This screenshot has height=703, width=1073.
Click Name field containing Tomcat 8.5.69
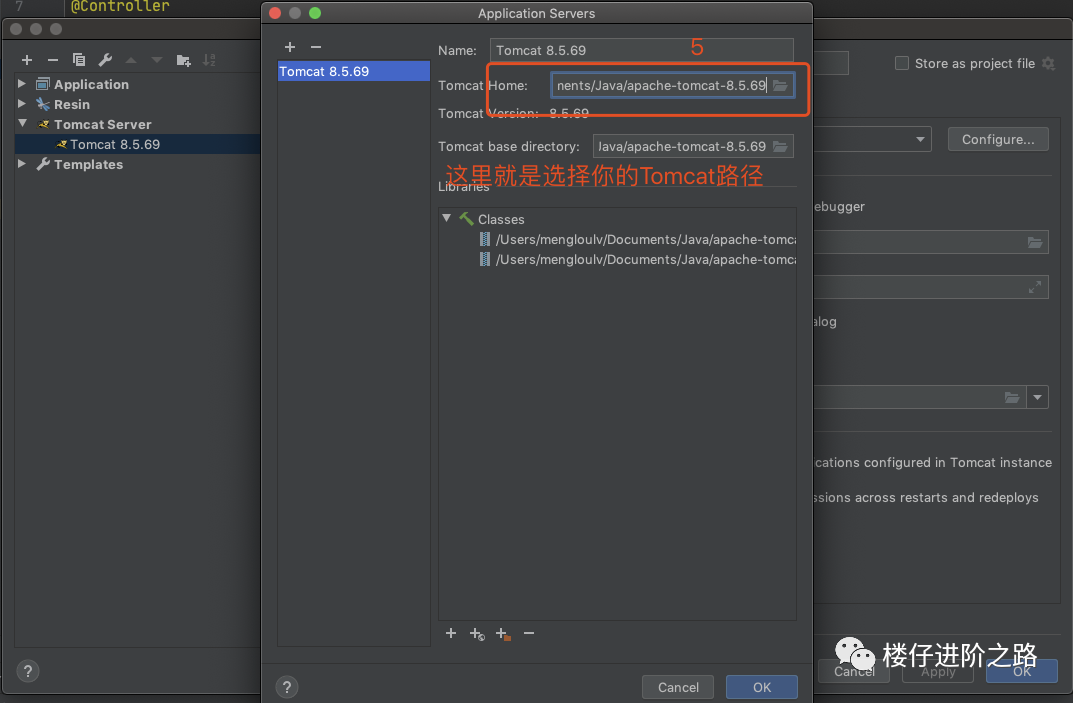pos(641,50)
